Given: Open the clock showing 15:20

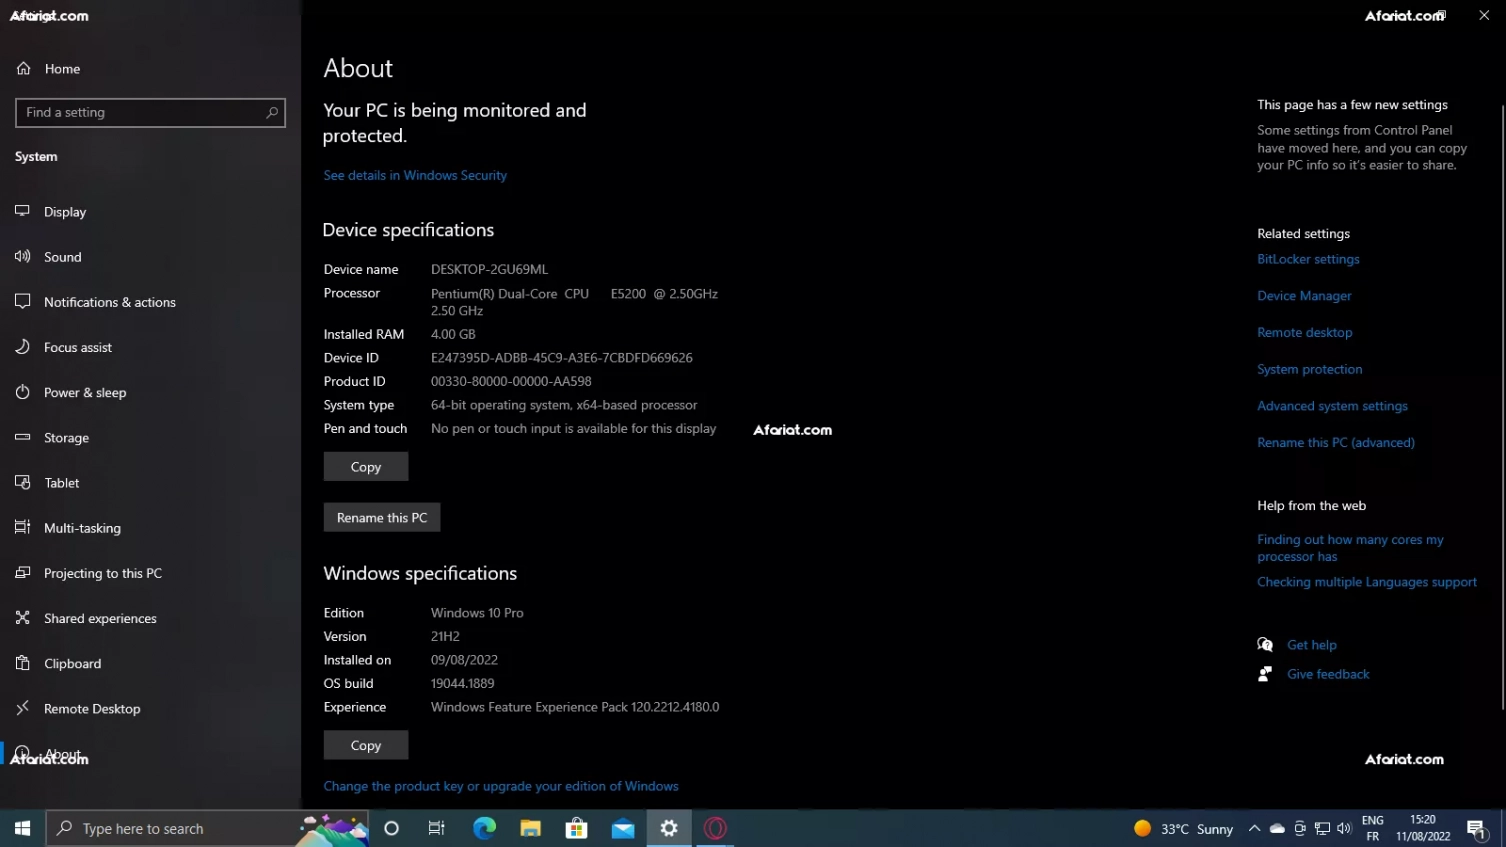Looking at the screenshot, I should click(1423, 828).
